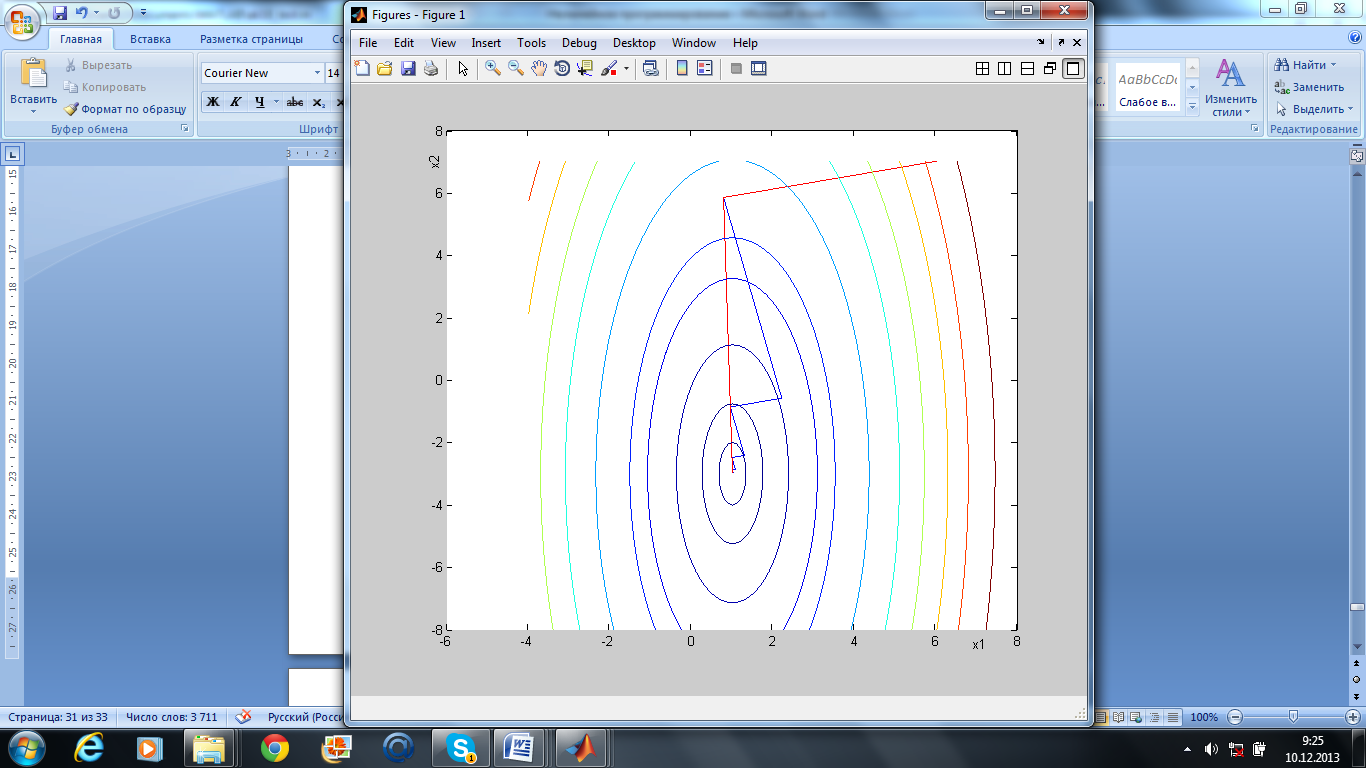Click the 100% zoom level button
This screenshot has width=1366, height=768.
[1204, 717]
